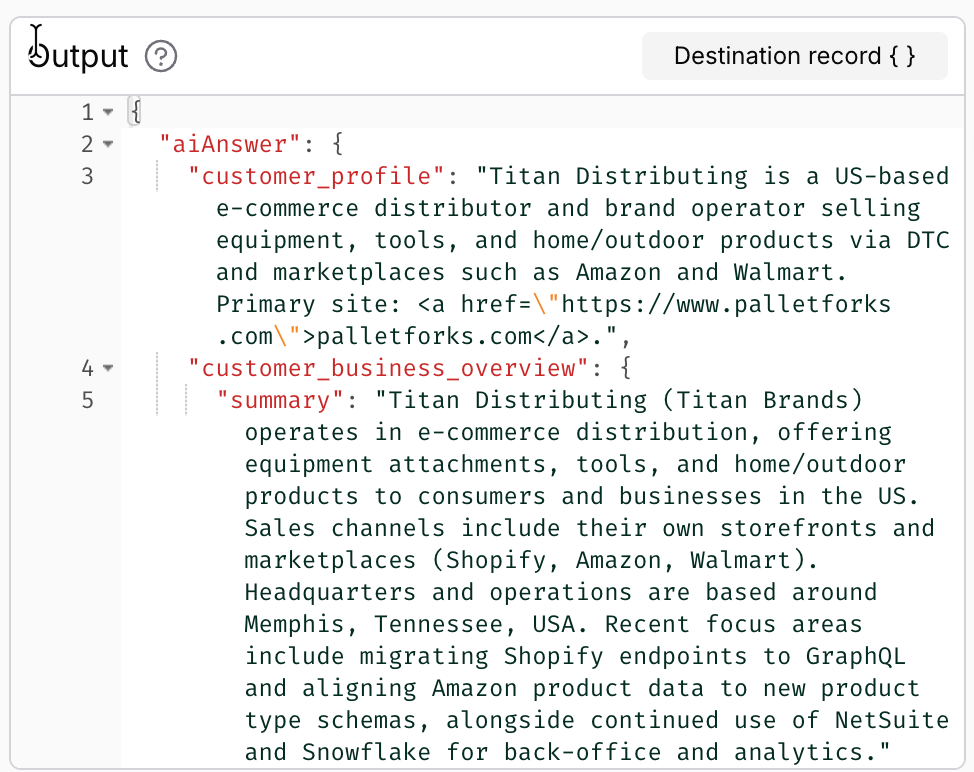Click the text "and Snowflake for back-office"
974x772 pixels.
pyautogui.click(x=453, y=752)
